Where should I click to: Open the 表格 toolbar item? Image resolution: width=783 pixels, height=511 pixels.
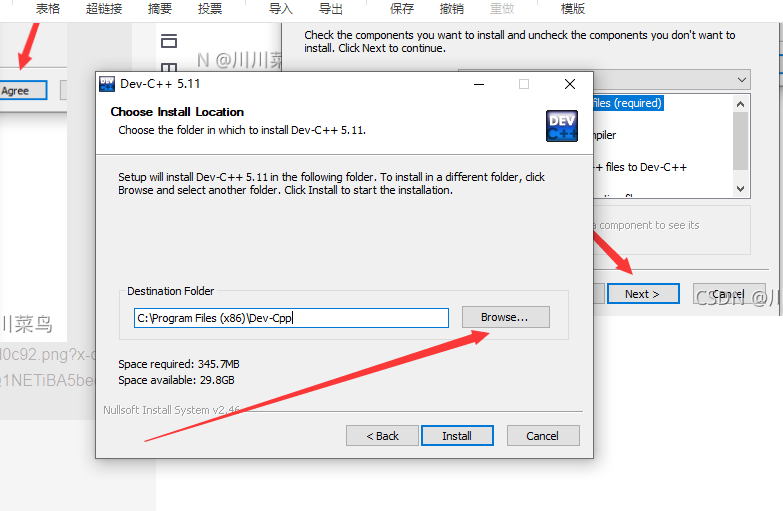click(48, 8)
